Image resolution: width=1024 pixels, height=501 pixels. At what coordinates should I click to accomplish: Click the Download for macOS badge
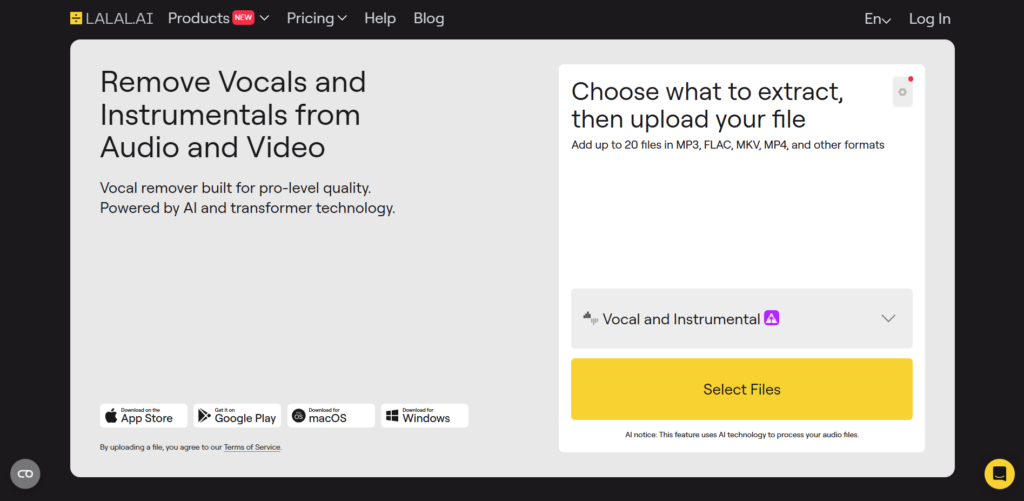coord(331,415)
